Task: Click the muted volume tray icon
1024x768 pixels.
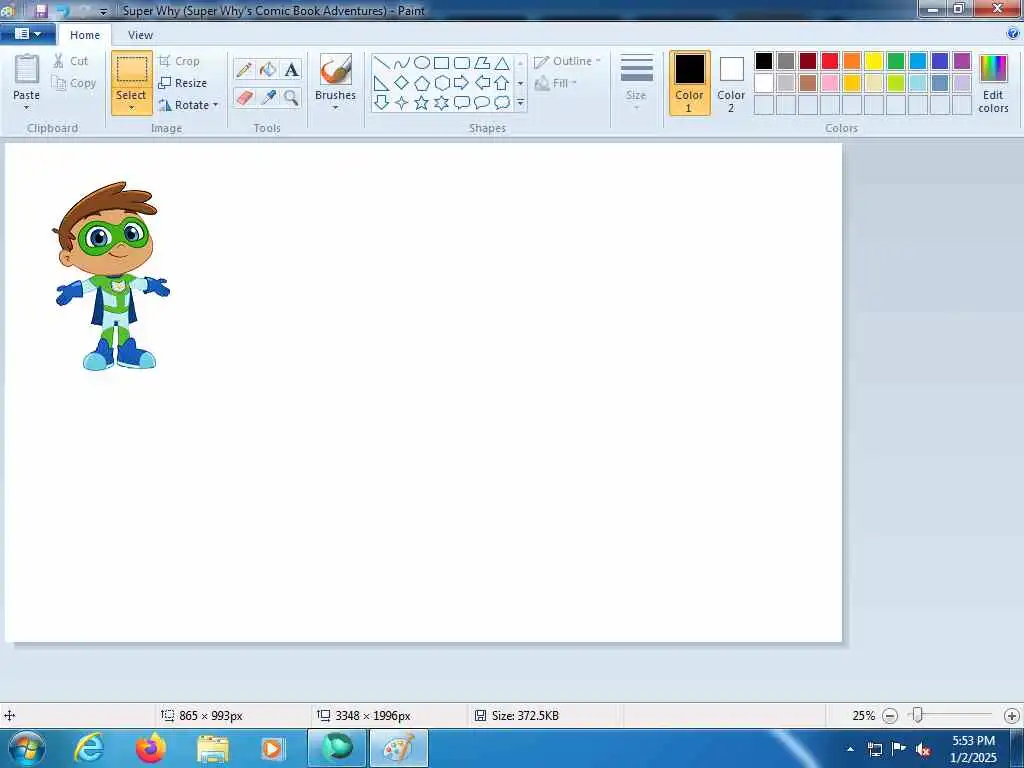Action: 923,749
